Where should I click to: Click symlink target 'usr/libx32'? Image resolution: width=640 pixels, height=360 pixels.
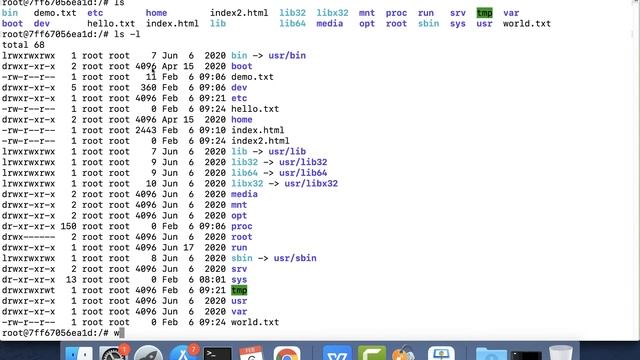point(311,183)
